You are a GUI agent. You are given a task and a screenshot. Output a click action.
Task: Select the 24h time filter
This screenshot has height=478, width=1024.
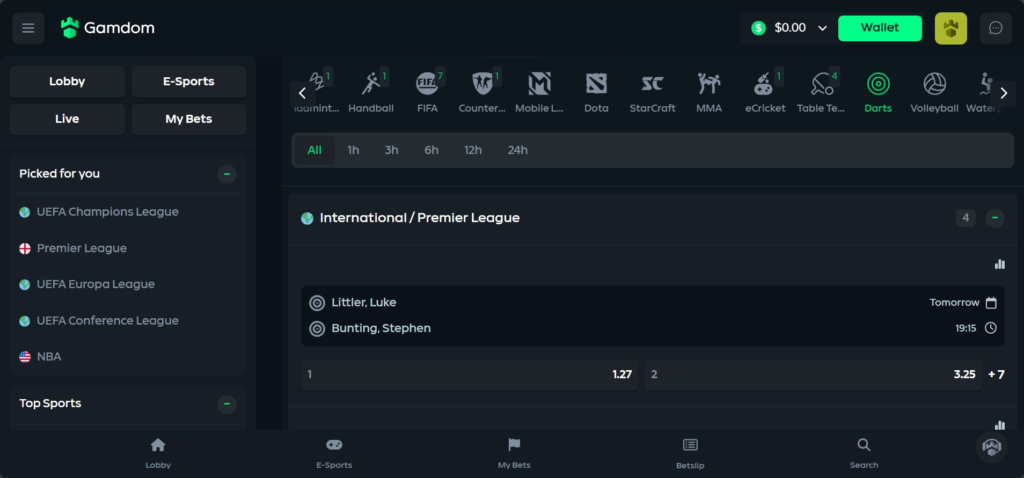click(x=517, y=150)
